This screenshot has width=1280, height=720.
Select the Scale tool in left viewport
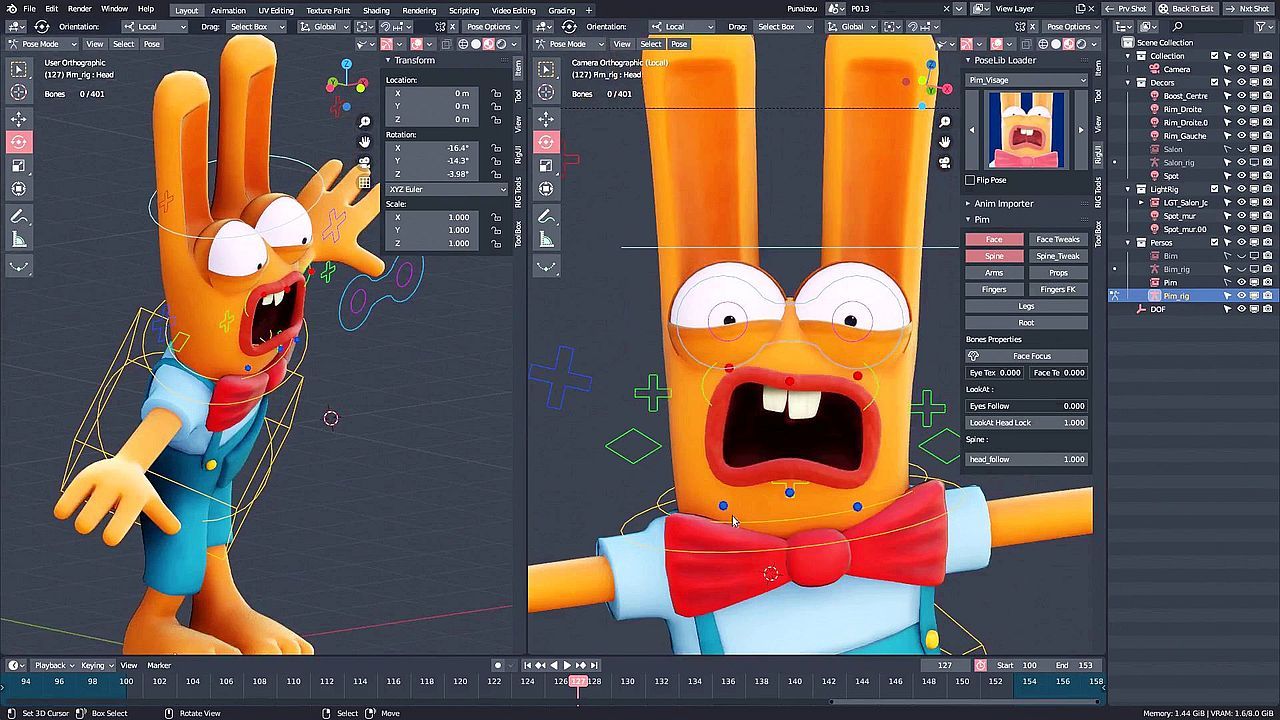click(18, 165)
